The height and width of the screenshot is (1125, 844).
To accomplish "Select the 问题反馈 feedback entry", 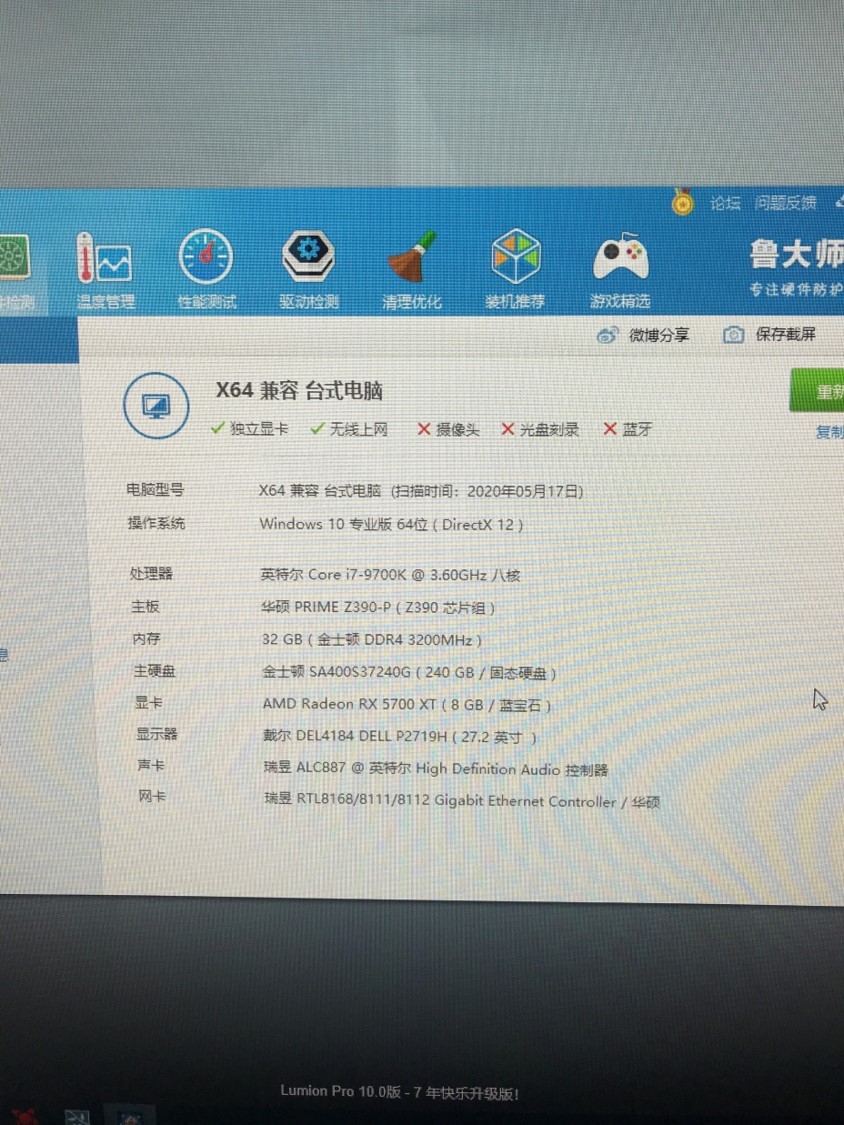I will pyautogui.click(x=787, y=202).
